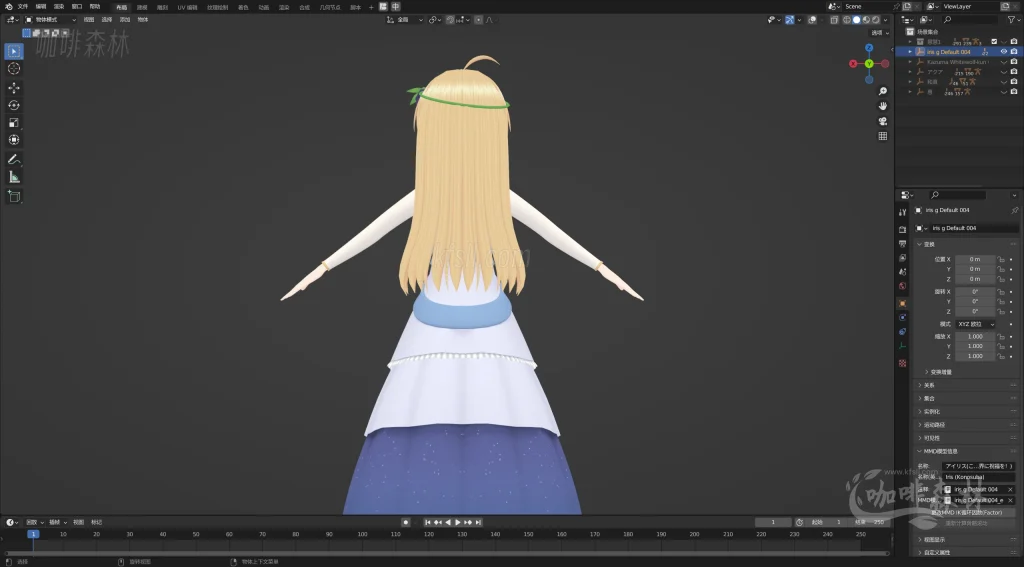Open the Object Data properties tab

click(903, 346)
